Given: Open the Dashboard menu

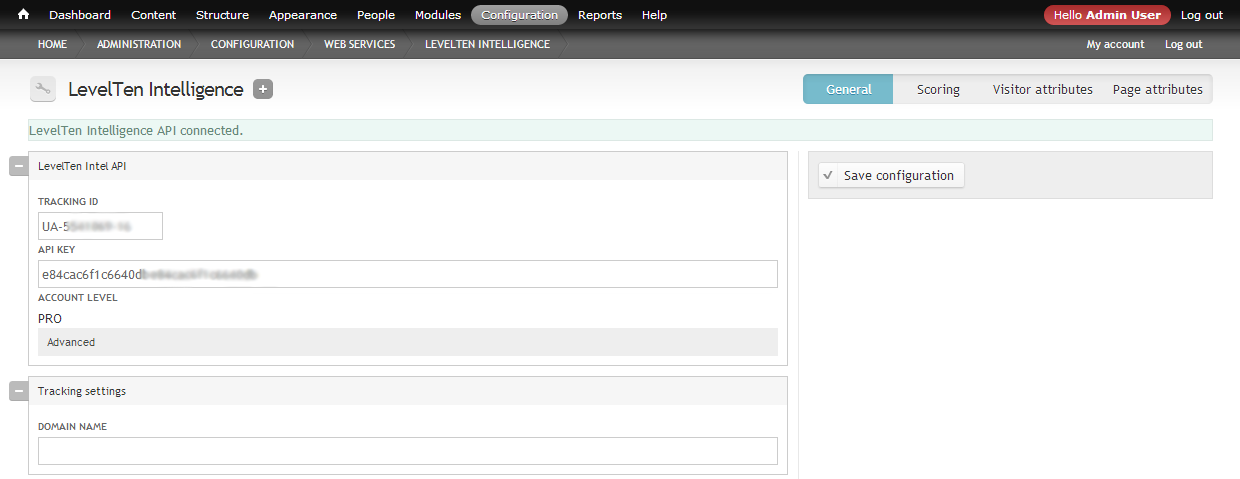Looking at the screenshot, I should [x=80, y=15].
